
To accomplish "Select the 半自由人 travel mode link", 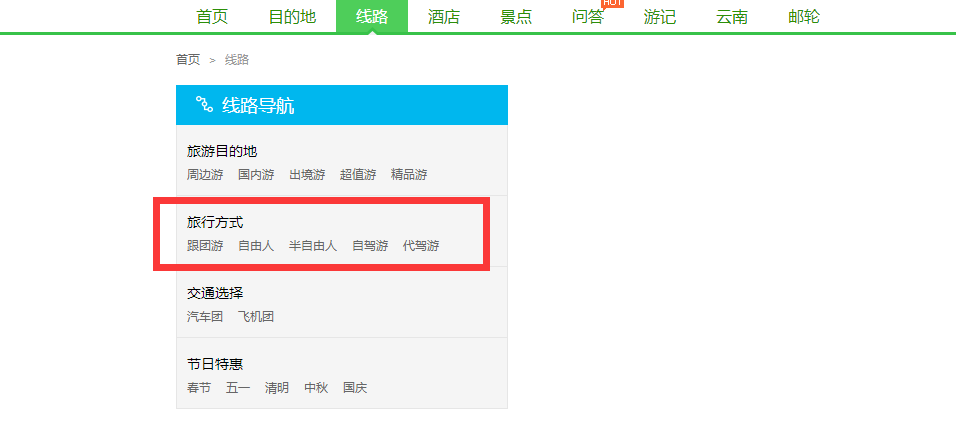I will [x=313, y=246].
